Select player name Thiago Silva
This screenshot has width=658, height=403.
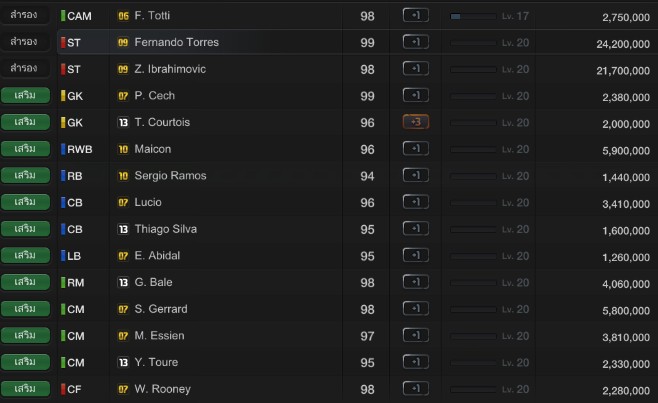point(165,229)
